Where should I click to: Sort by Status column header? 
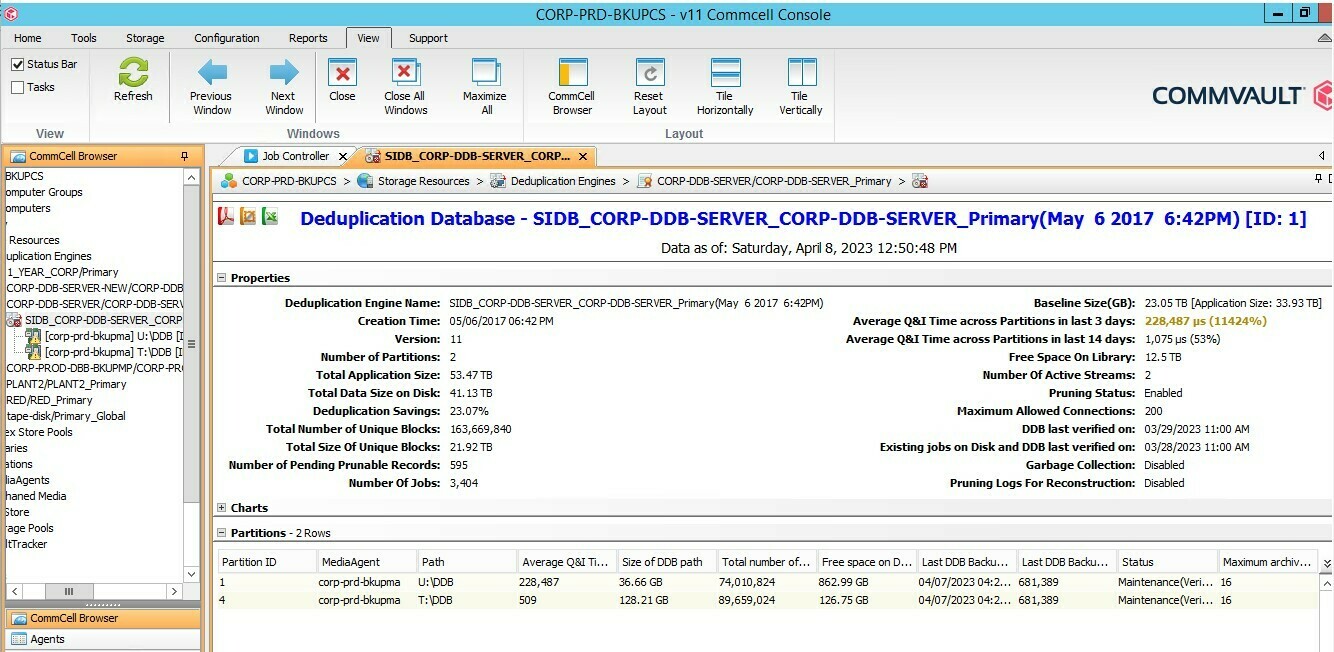tap(1167, 562)
